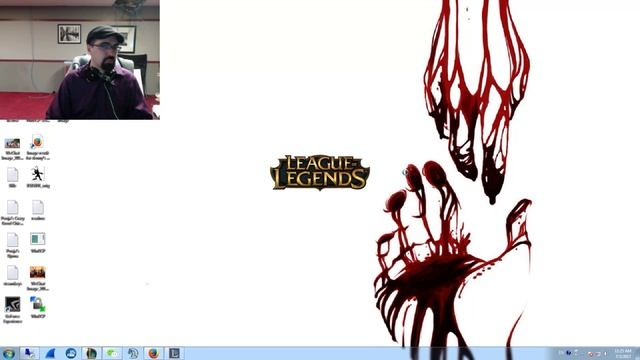Open the Firefox taskbar icon
This screenshot has width=640, height=360.
[153, 353]
